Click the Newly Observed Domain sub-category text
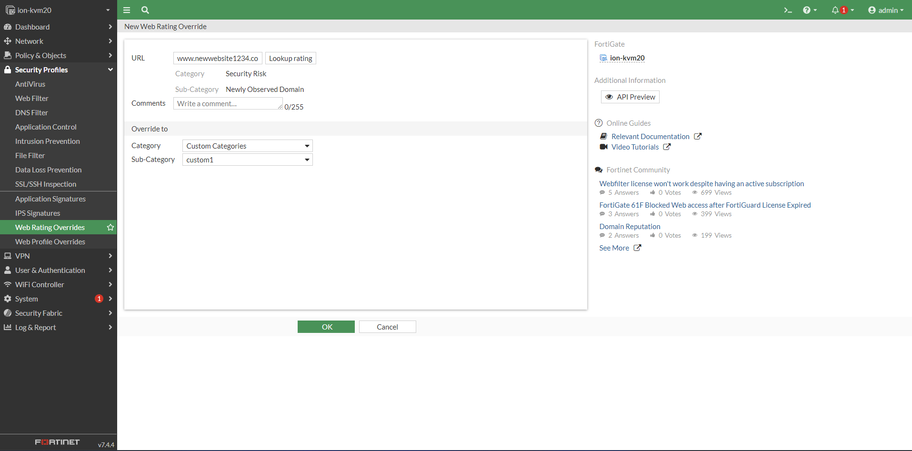The height and width of the screenshot is (451, 912). (x=265, y=90)
